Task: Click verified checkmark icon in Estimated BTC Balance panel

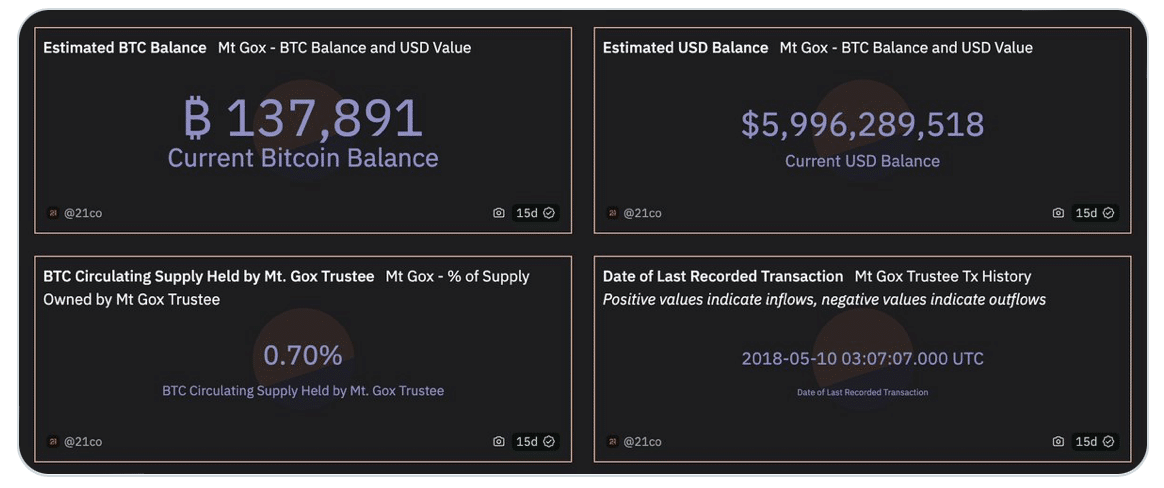Action: (x=549, y=213)
